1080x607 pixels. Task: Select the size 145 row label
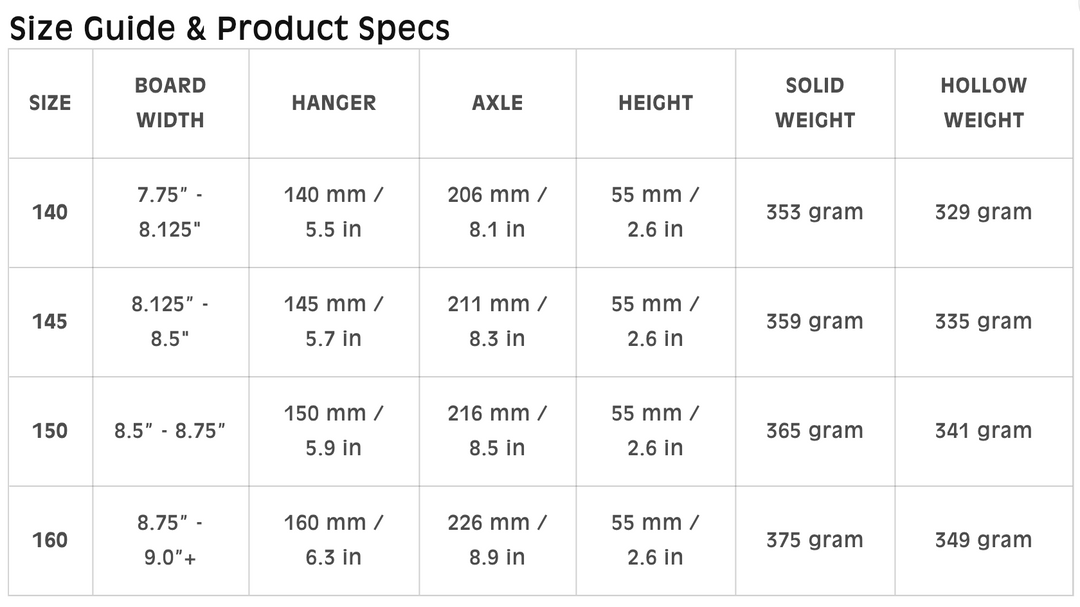point(50,322)
